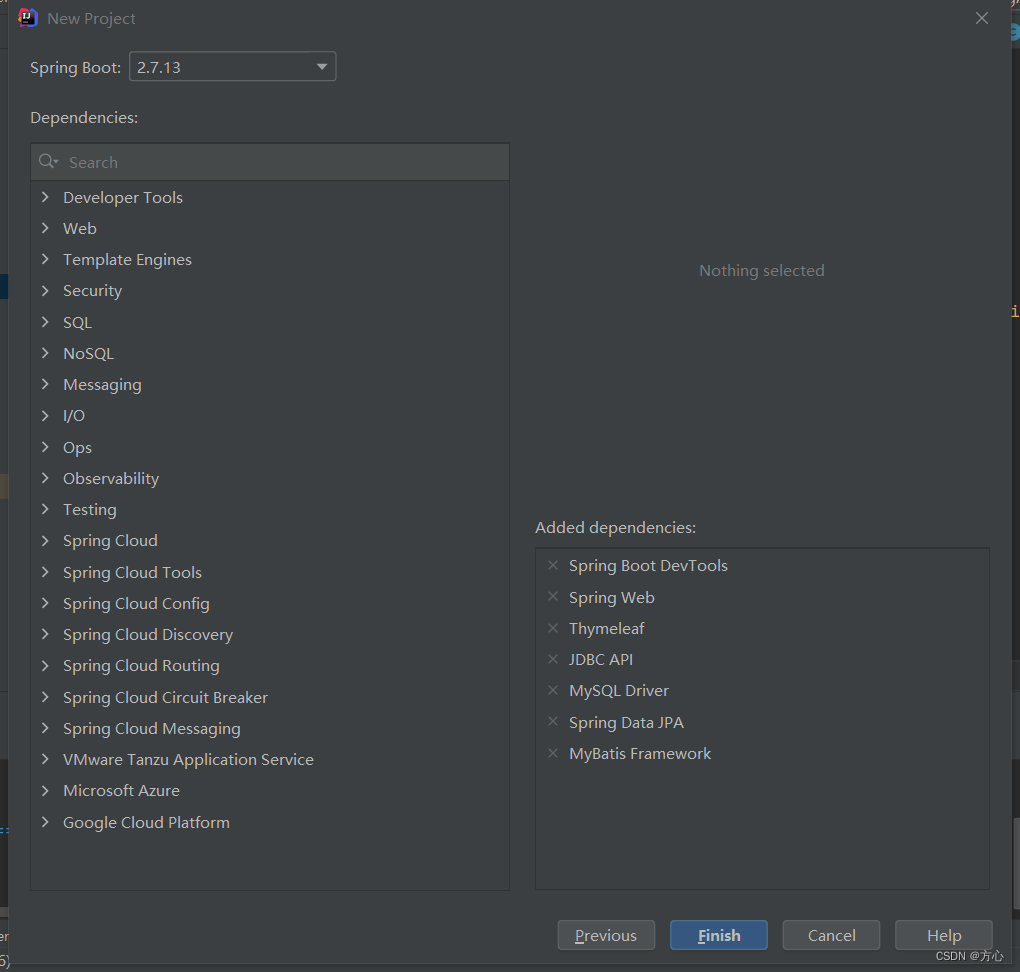Select the Google Cloud Platform label

pos(146,822)
